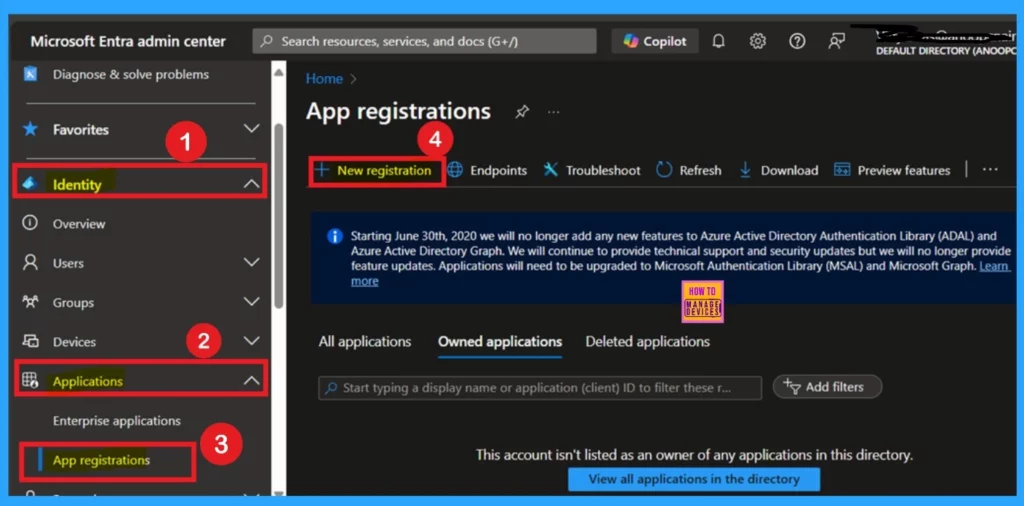
Task: Click the Applications grid icon
Action: point(30,380)
